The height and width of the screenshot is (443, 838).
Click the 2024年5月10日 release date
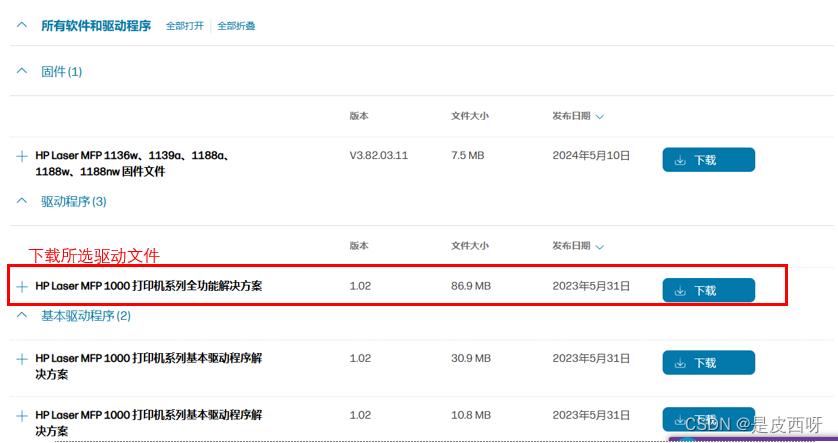click(x=591, y=156)
